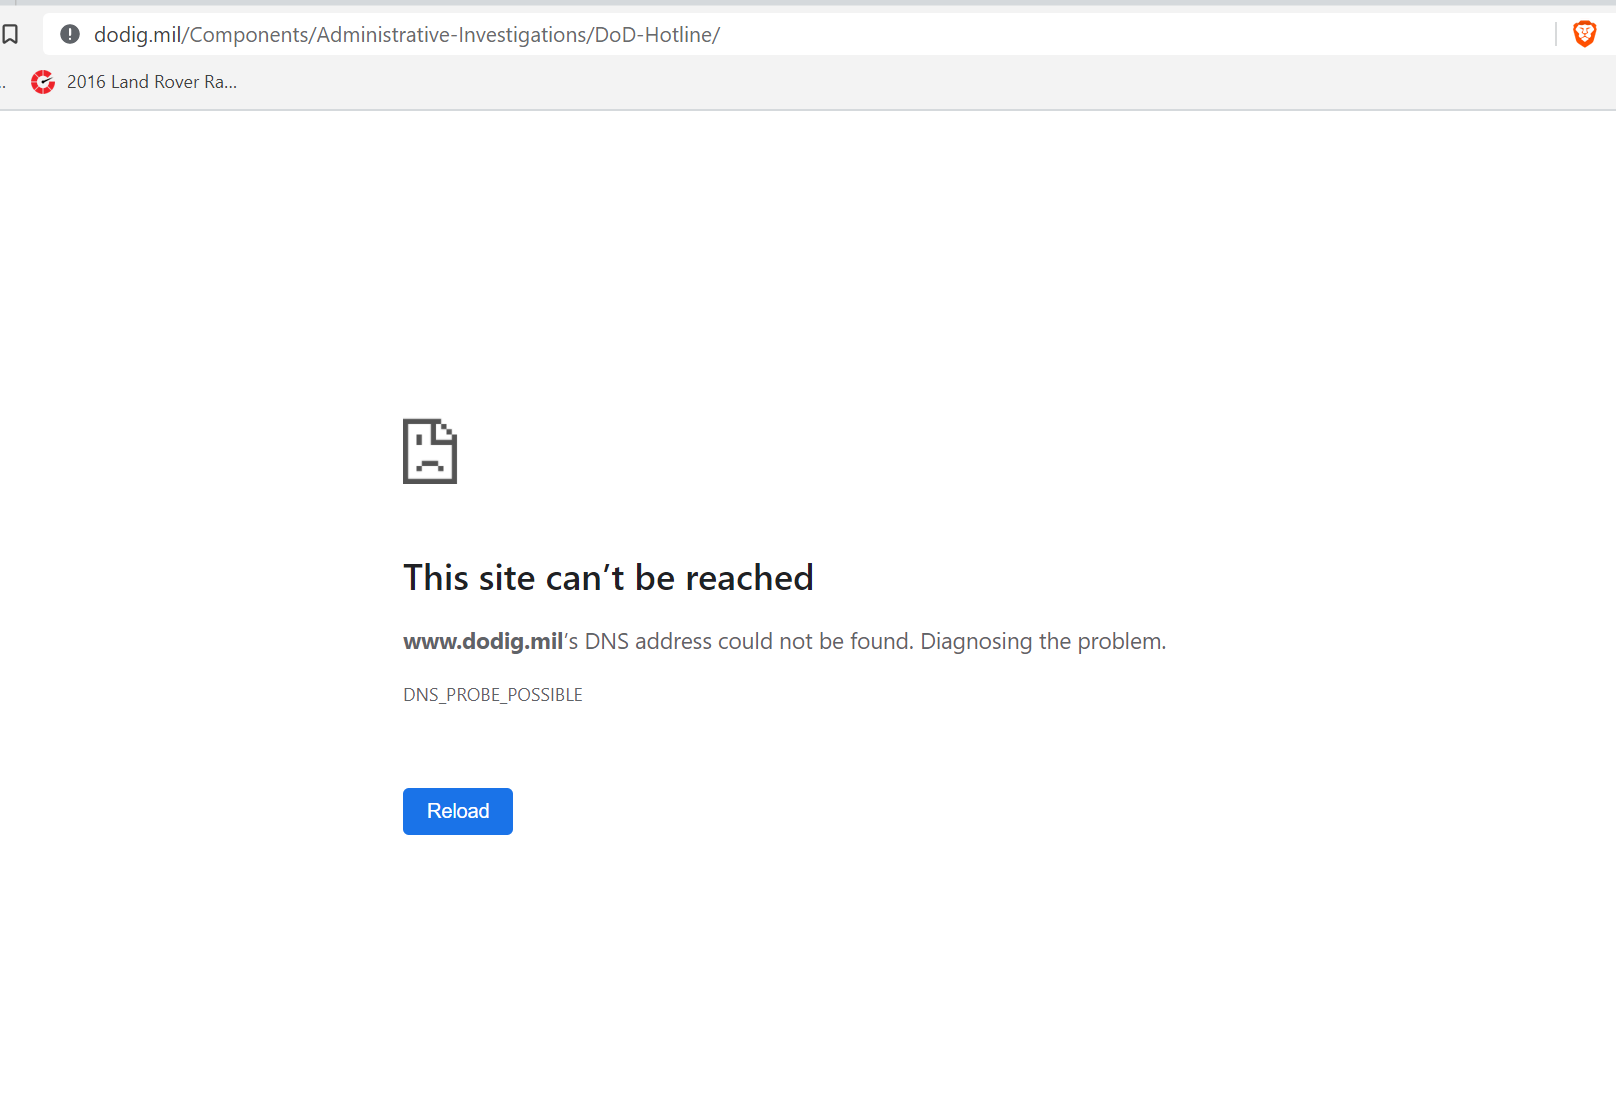Click the Reload button

[x=458, y=811]
